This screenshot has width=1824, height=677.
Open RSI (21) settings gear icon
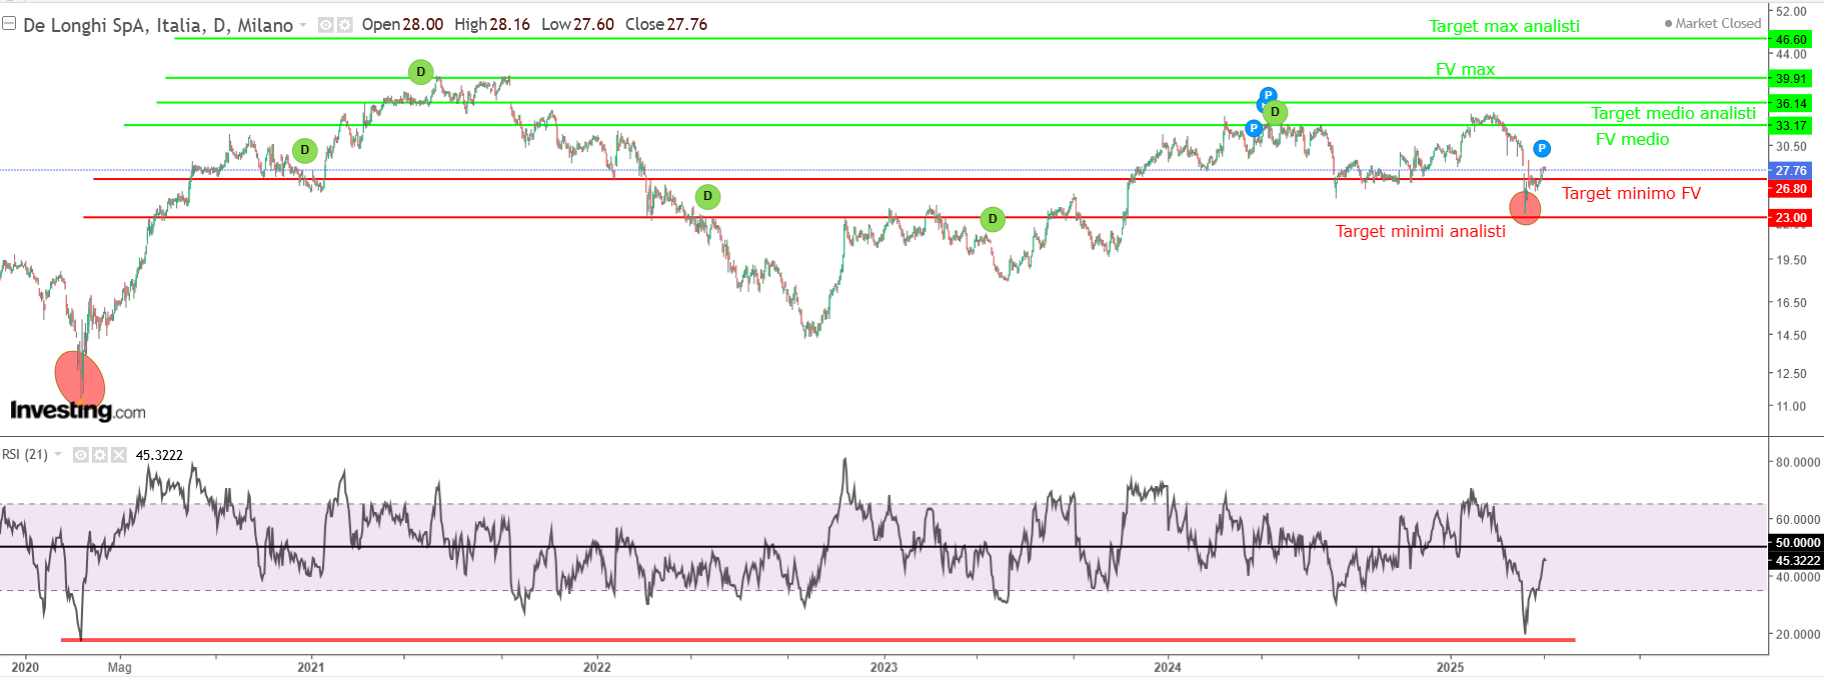click(x=100, y=455)
